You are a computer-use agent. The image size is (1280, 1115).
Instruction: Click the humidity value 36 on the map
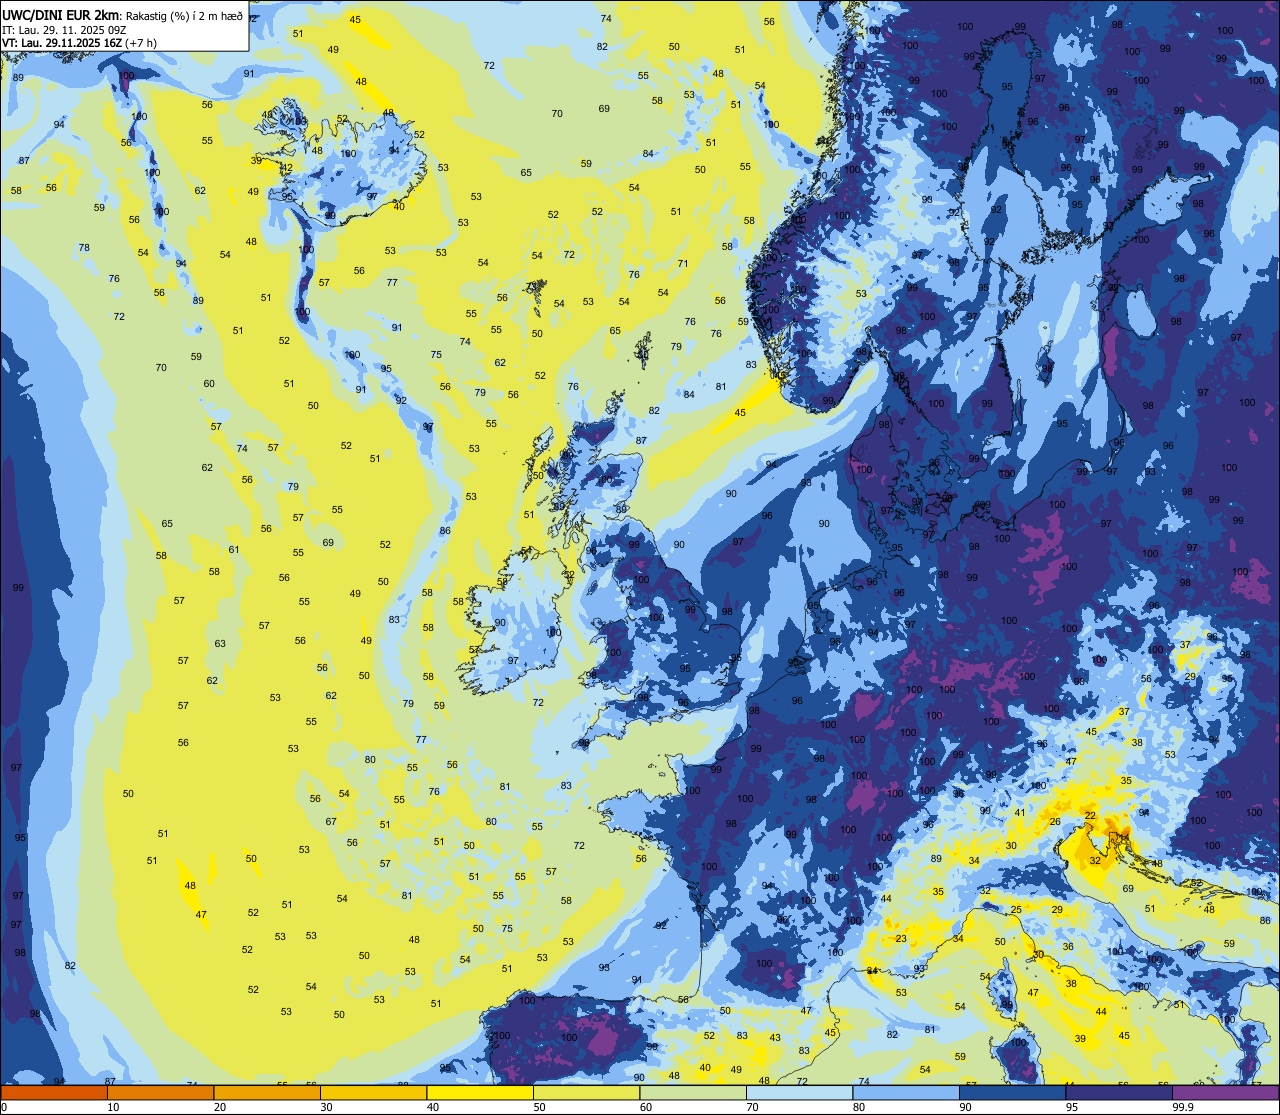pos(1068,946)
